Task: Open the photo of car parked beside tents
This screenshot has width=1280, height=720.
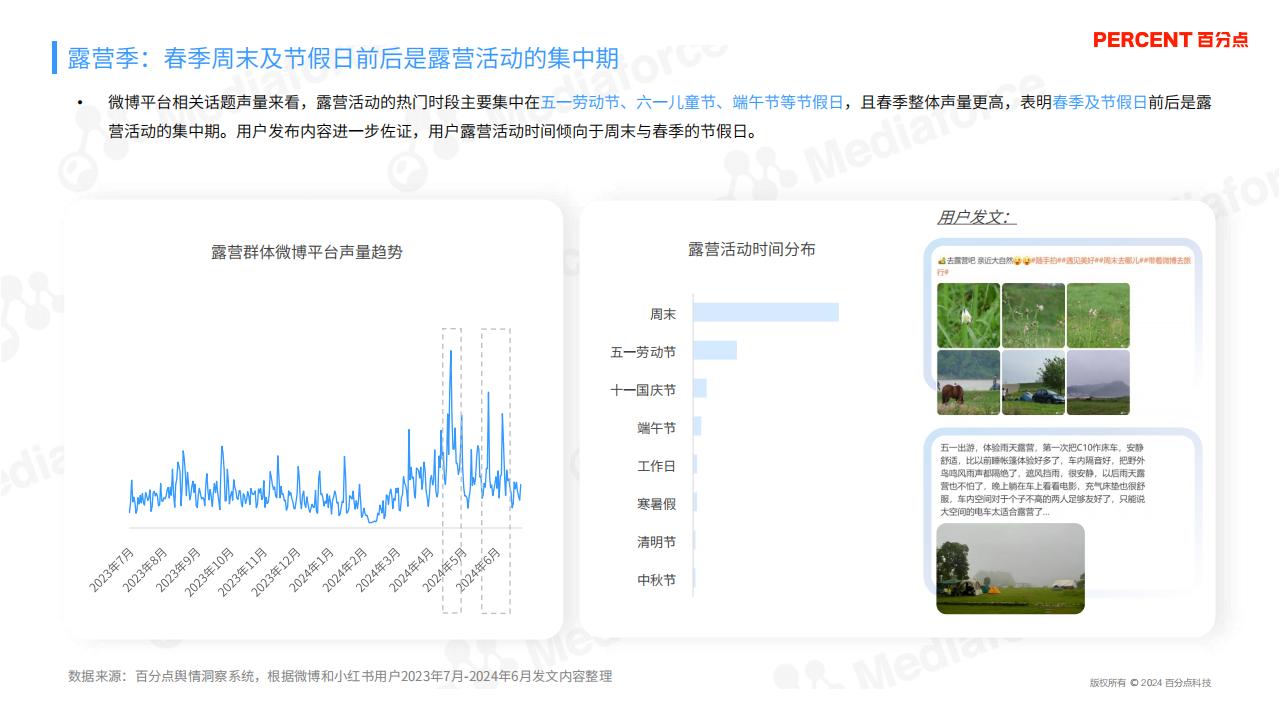Action: click(1033, 382)
